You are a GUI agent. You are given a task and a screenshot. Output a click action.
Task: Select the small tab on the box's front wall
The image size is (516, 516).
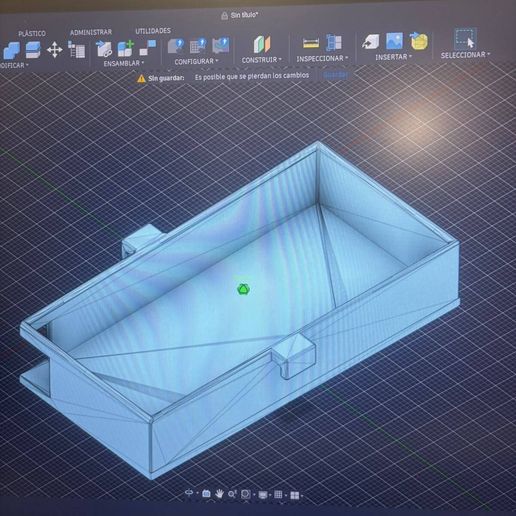294,356
